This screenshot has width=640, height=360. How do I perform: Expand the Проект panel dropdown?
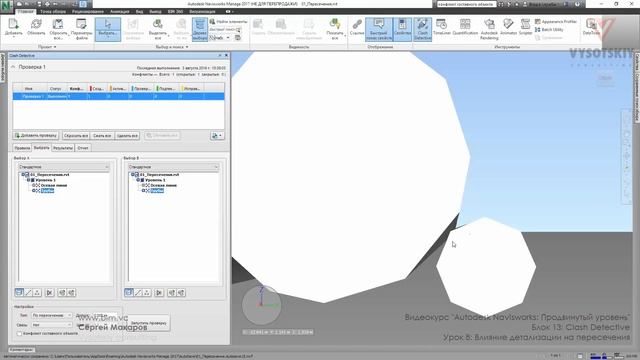pyautogui.click(x=47, y=47)
